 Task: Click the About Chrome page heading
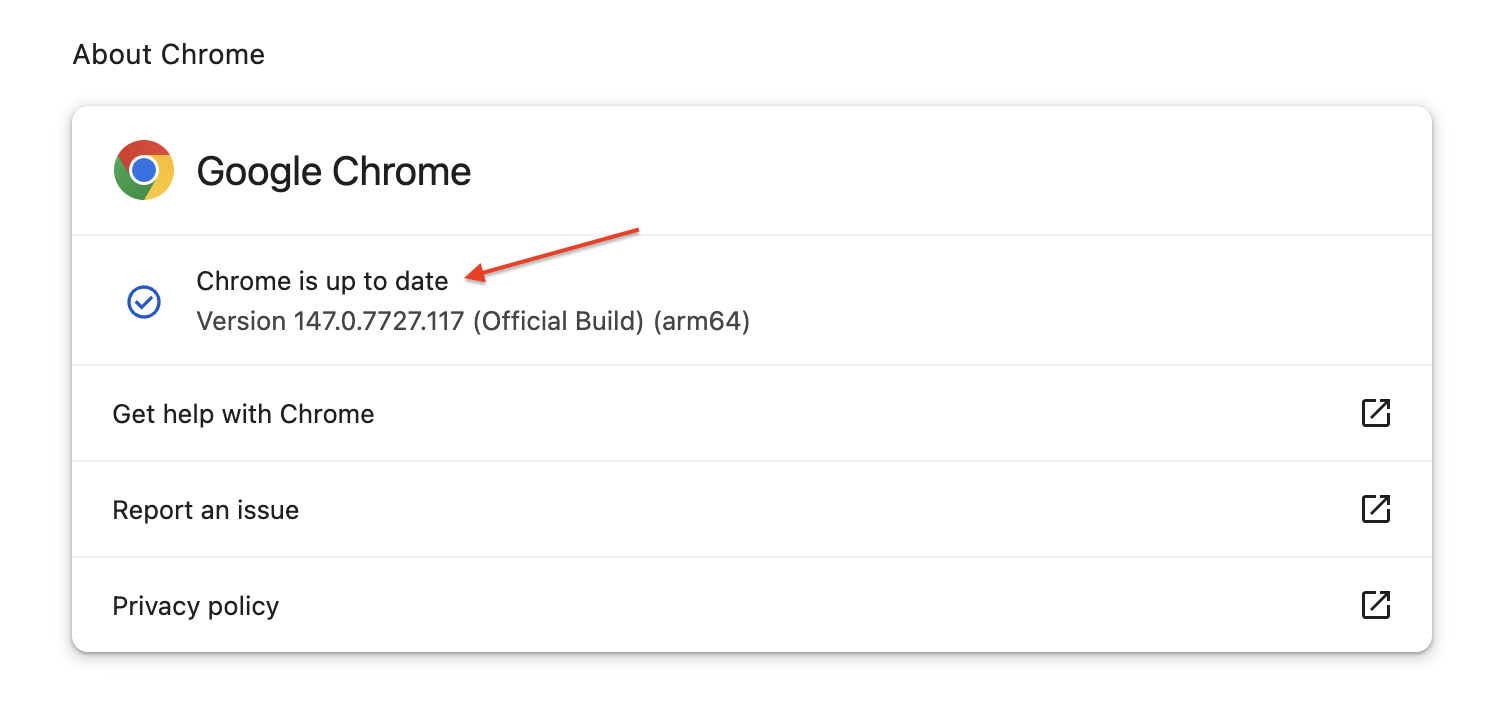168,54
